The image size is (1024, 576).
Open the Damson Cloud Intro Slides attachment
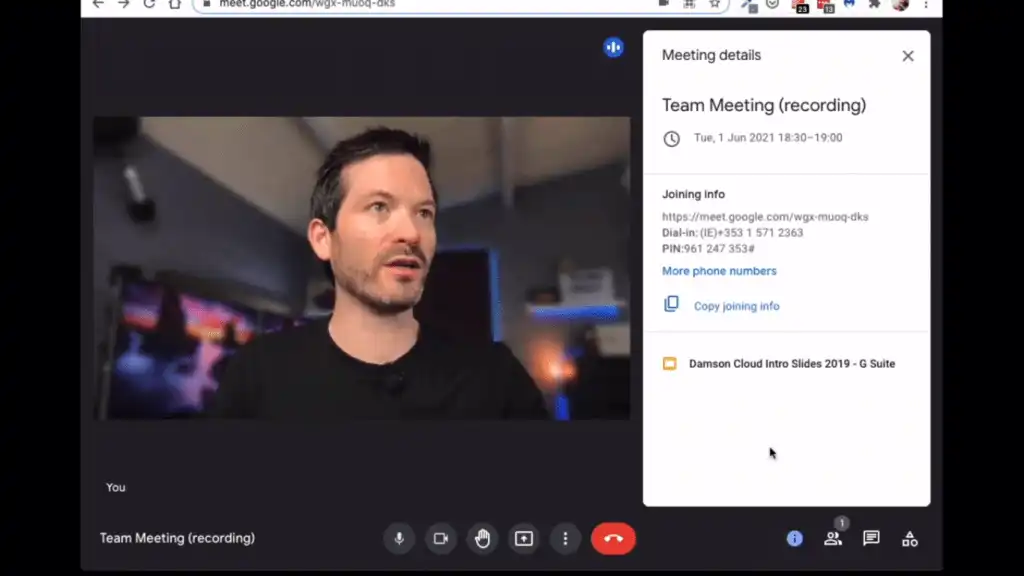(x=792, y=364)
